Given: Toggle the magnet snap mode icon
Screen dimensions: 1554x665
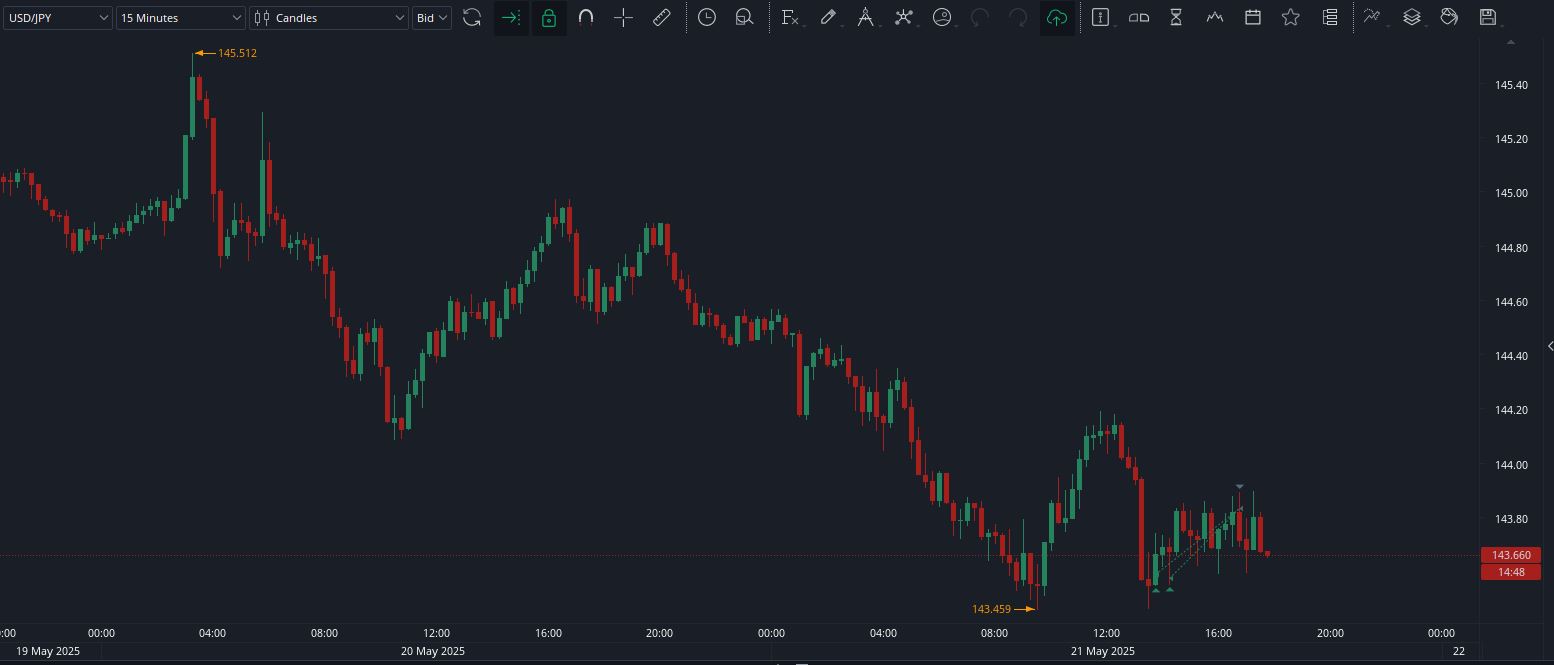Looking at the screenshot, I should click(x=586, y=18).
